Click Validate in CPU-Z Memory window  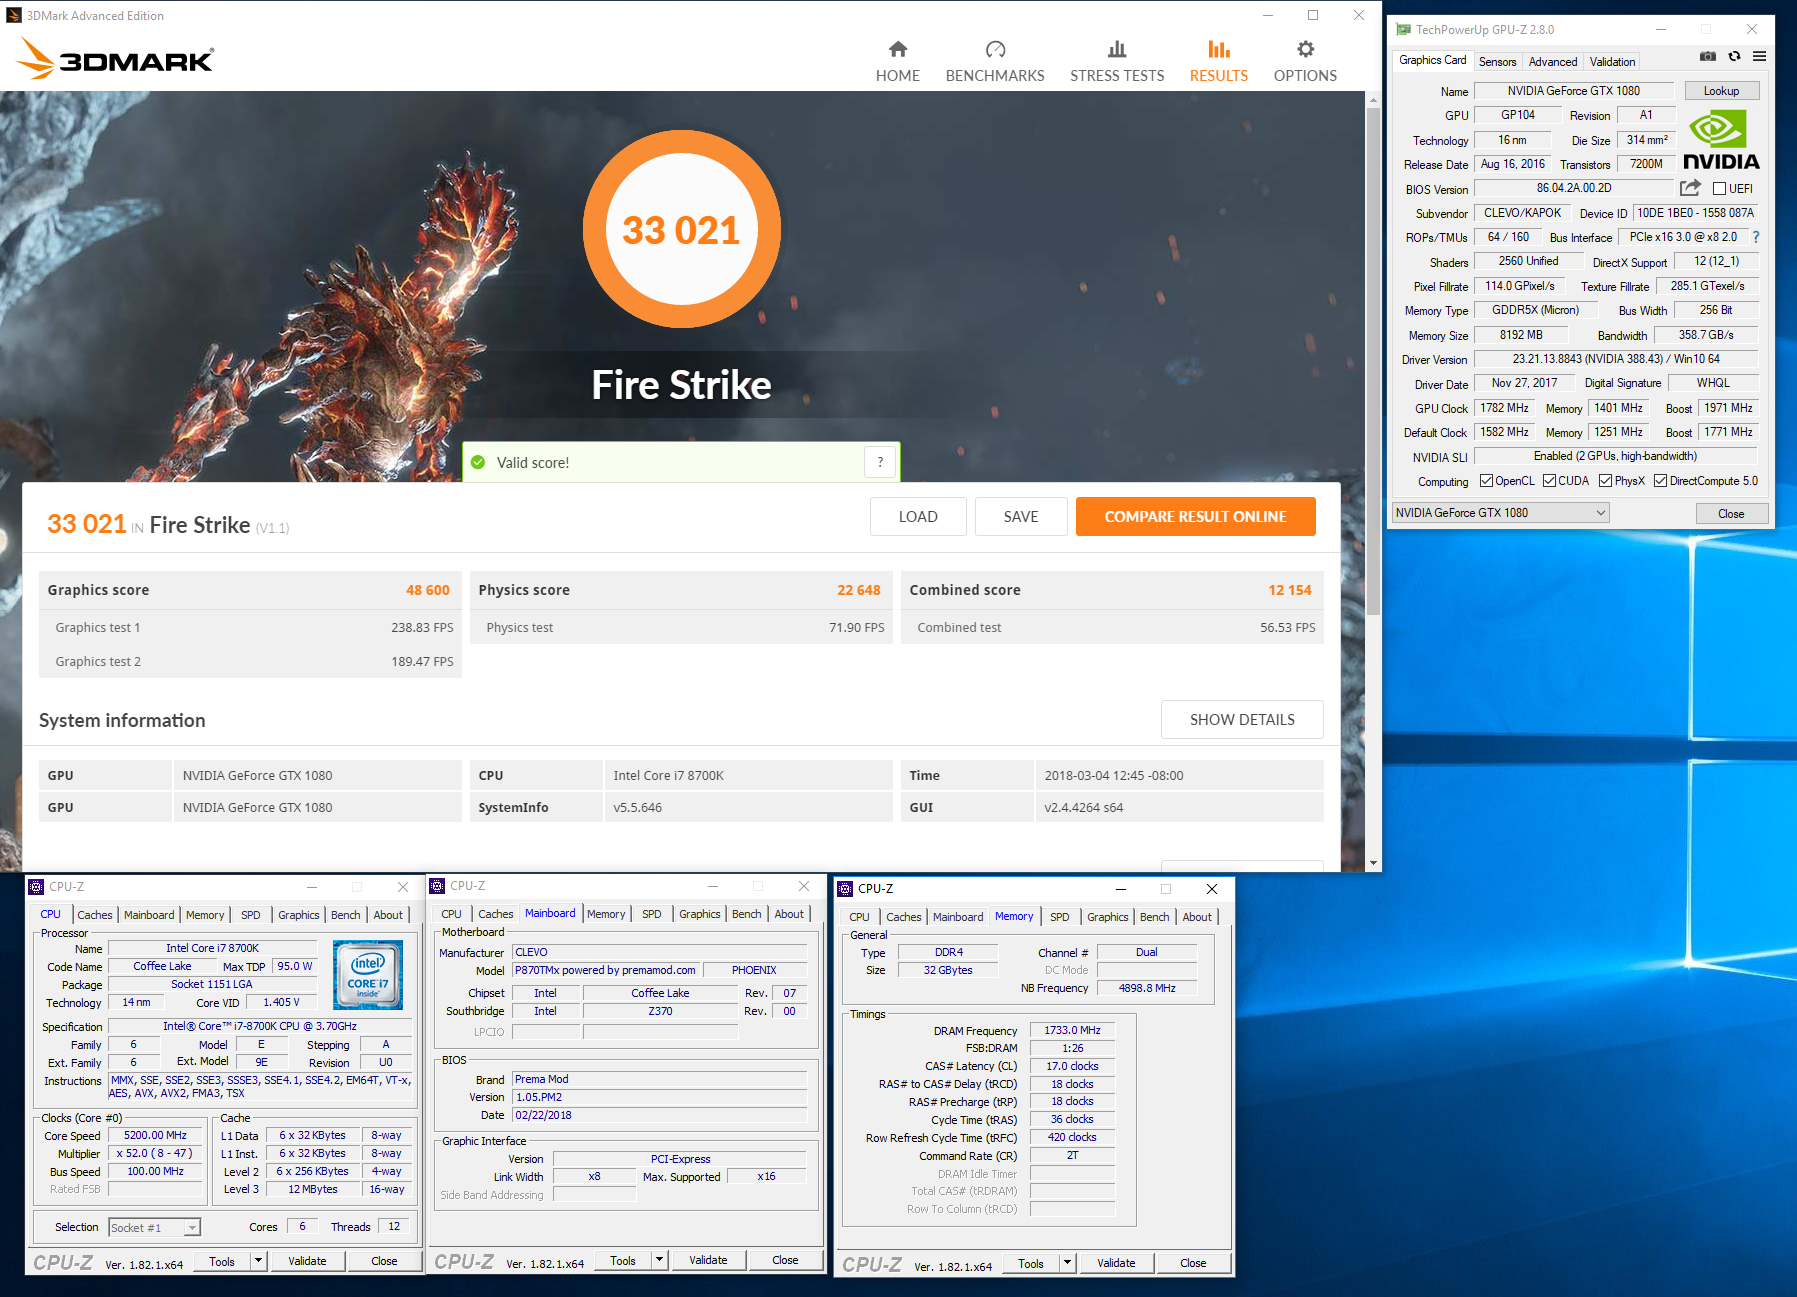tap(1116, 1263)
